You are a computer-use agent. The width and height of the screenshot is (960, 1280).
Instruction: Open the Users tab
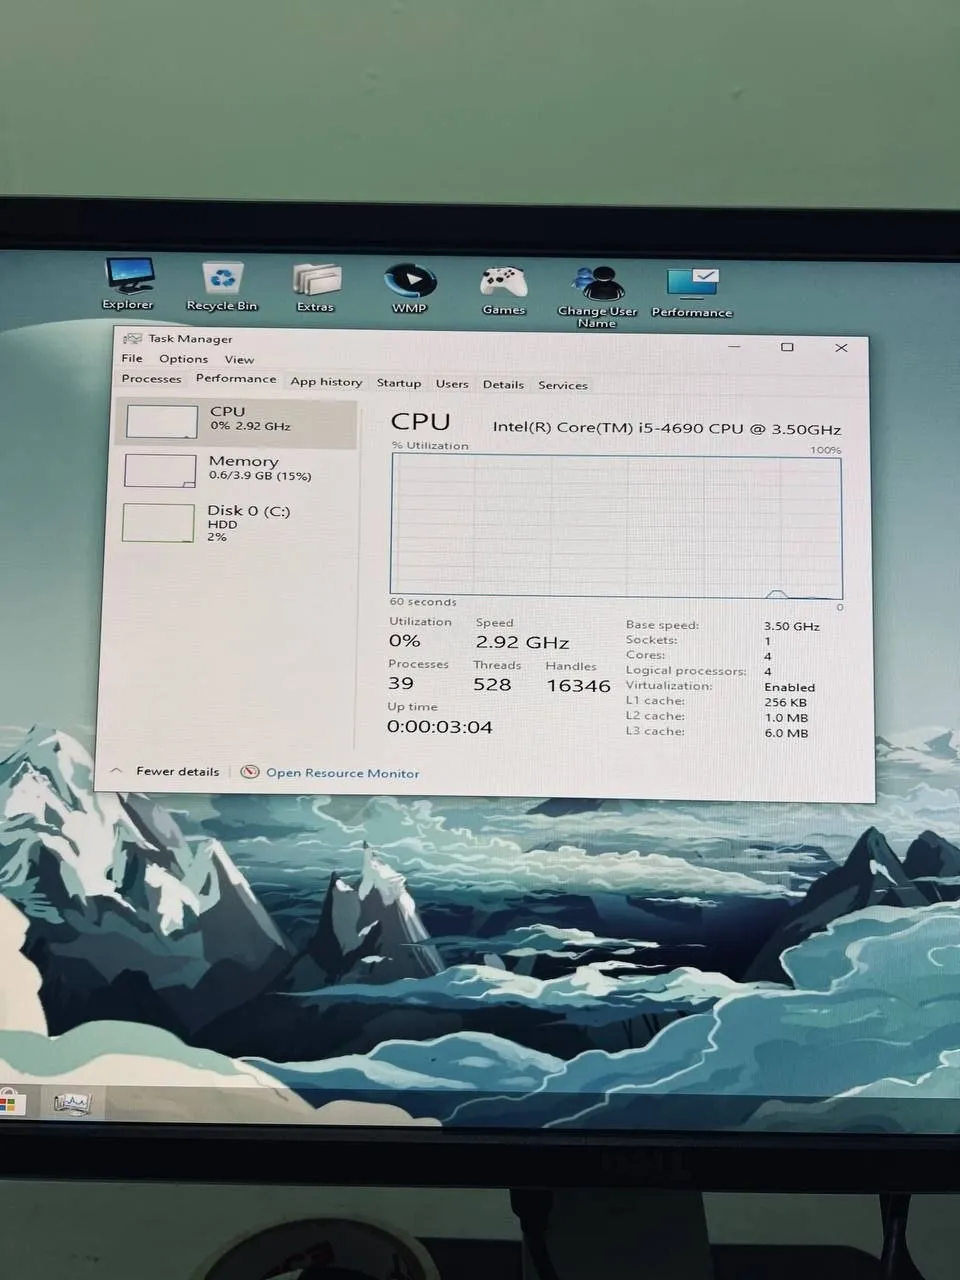pyautogui.click(x=452, y=384)
